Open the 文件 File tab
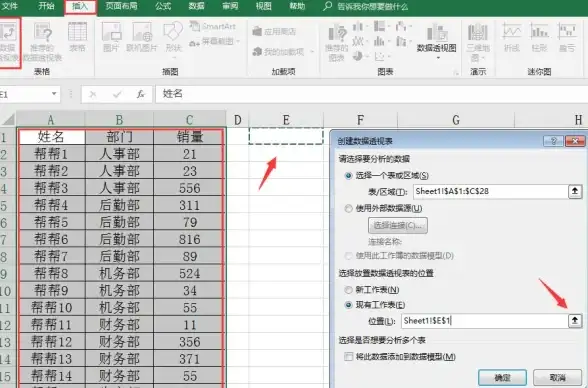588x388 pixels. click(x=10, y=6)
